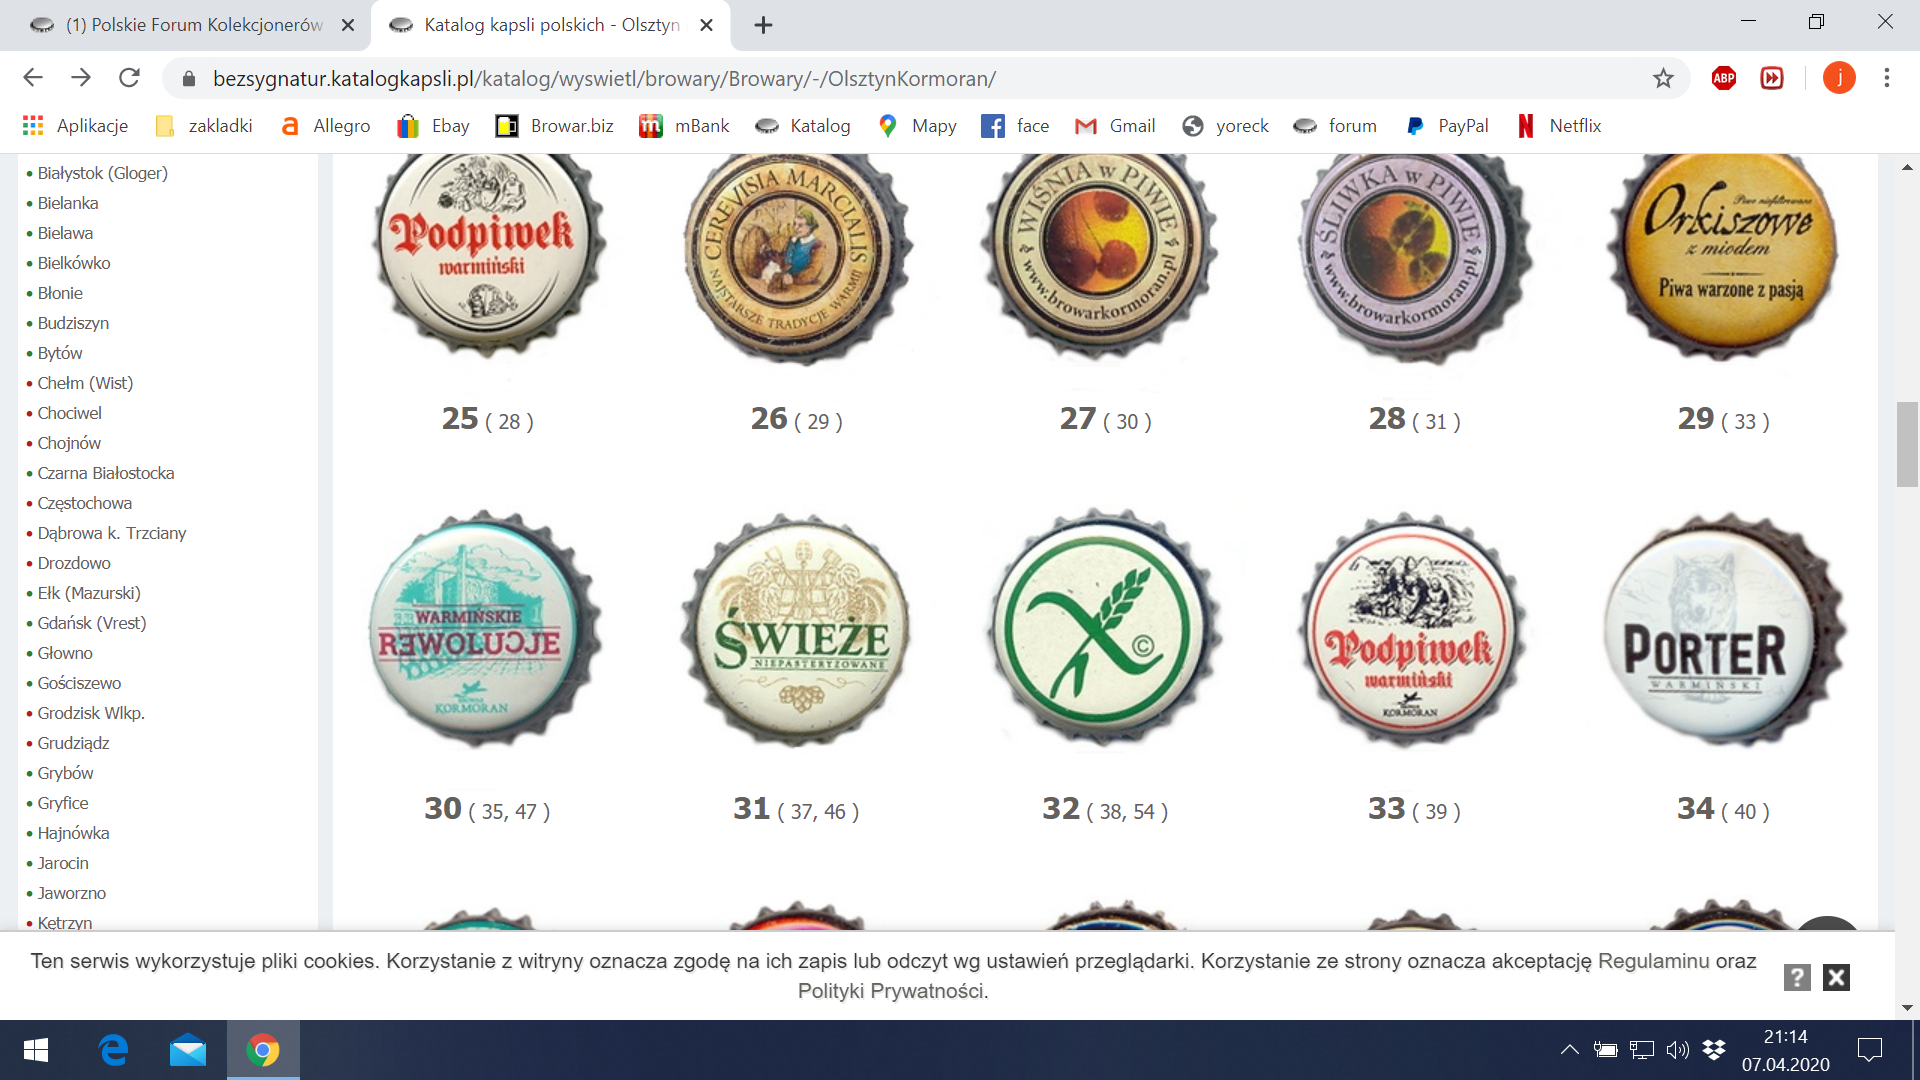Open the Porter warmiński cap thumbnail
Viewport: 1920px width, 1080px height.
point(1722,630)
